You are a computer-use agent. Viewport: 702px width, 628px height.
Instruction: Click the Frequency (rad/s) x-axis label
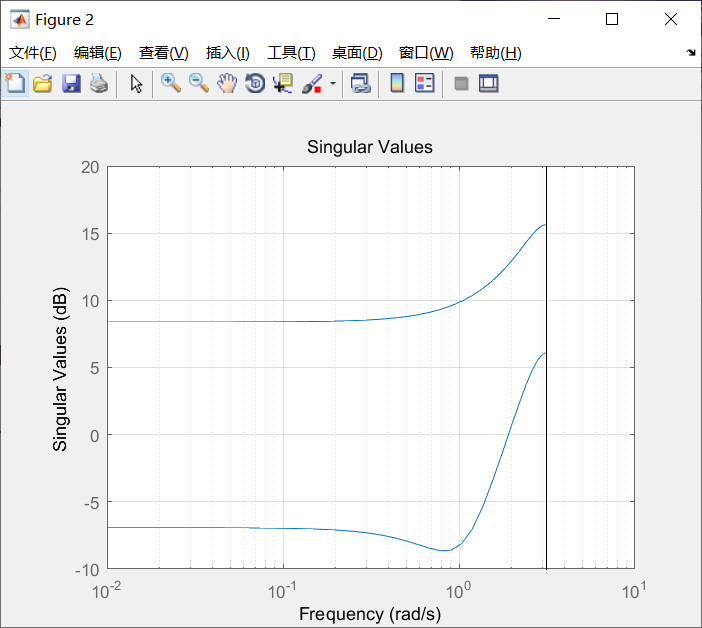click(370, 614)
